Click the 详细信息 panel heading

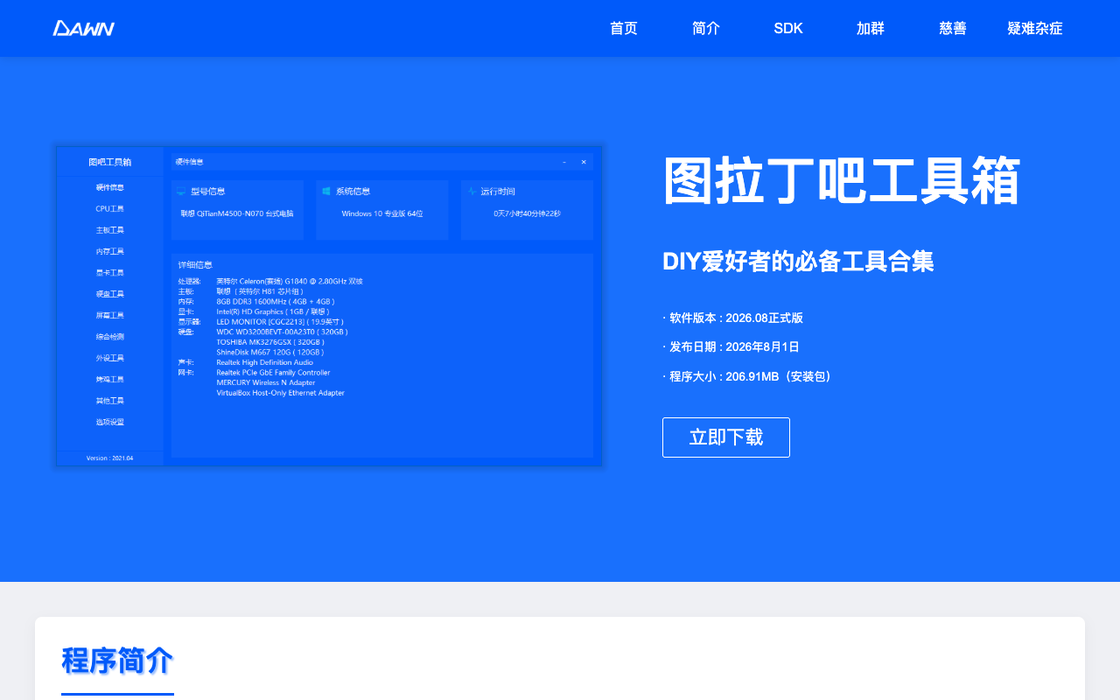click(x=195, y=265)
